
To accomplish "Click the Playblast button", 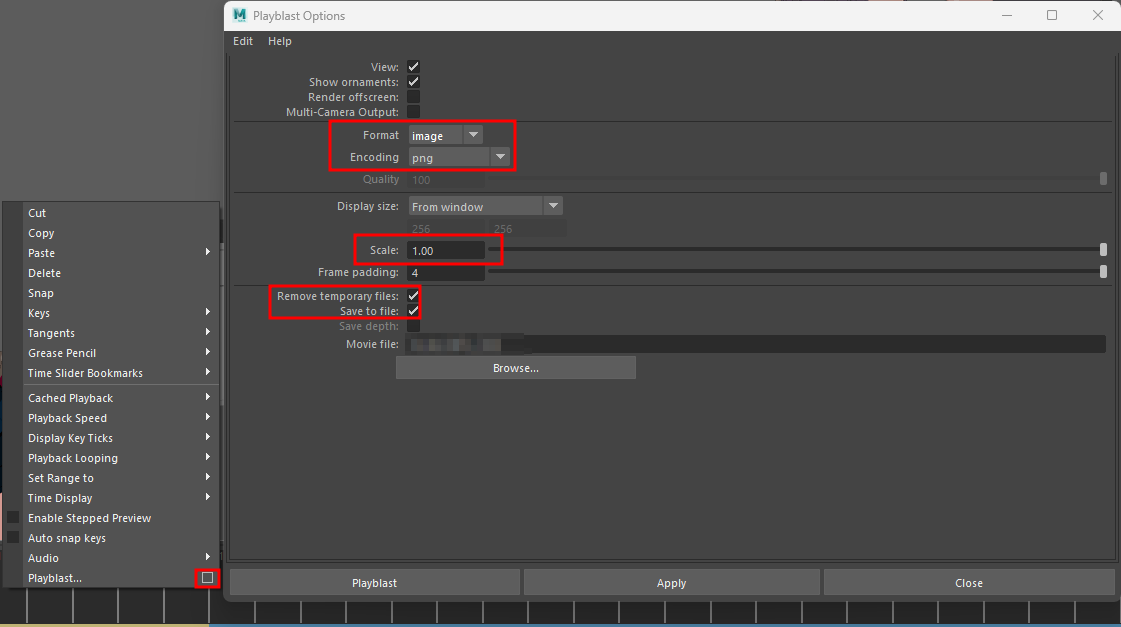I will [x=375, y=583].
